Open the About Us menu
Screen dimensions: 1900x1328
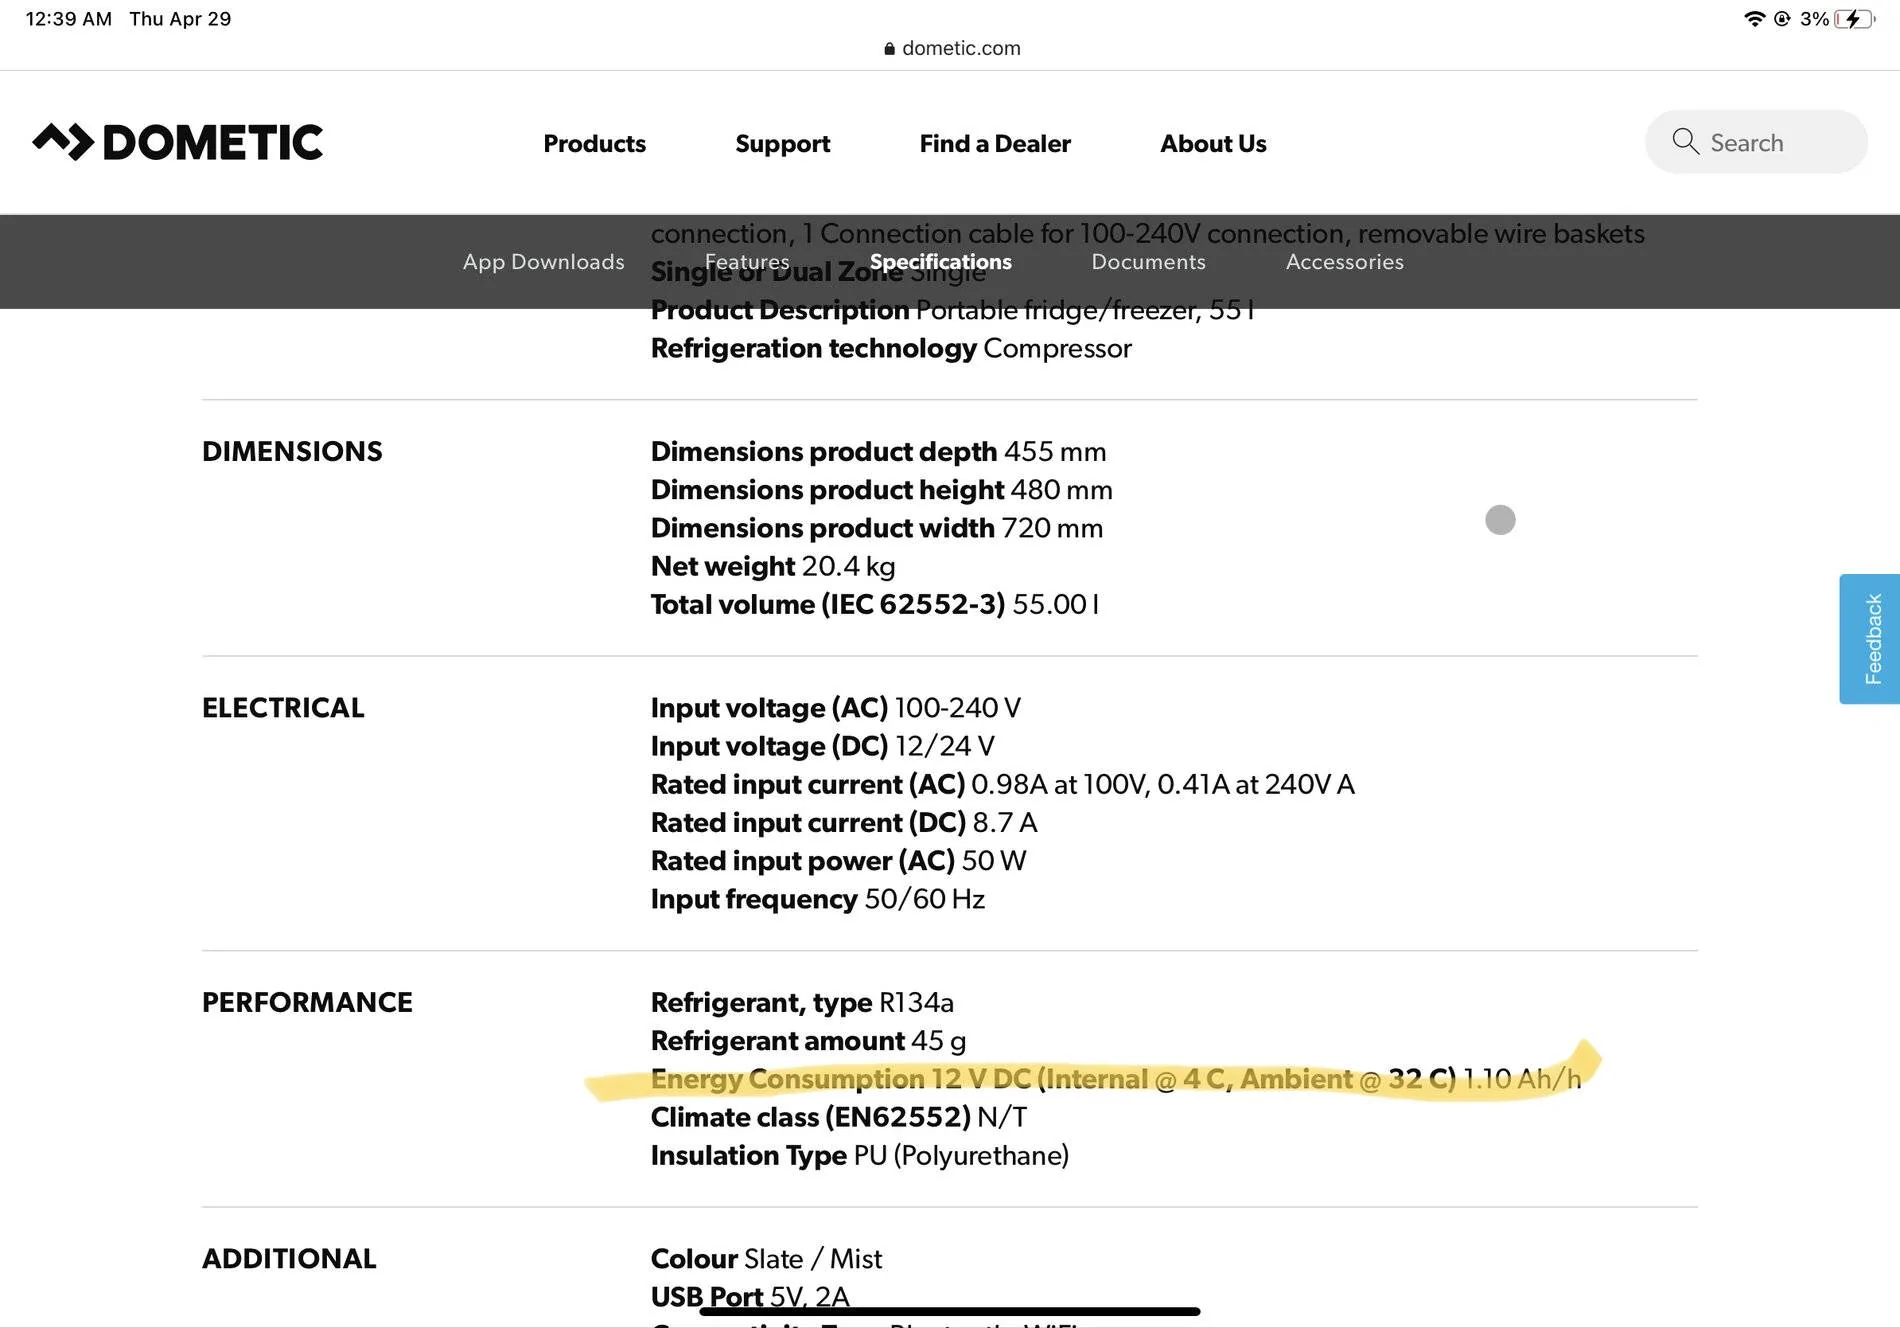1213,143
